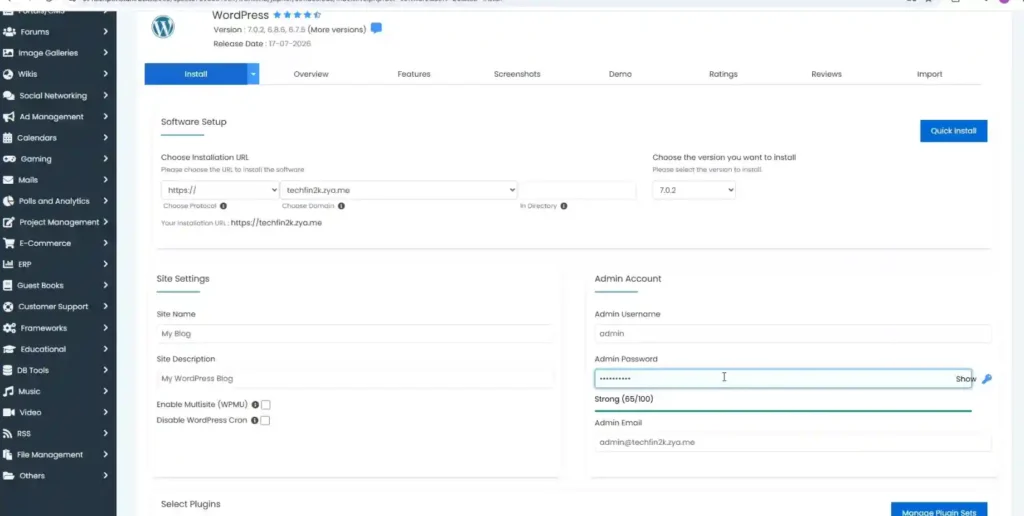
Task: Click the Frameworks gears icon
Action: point(9,328)
